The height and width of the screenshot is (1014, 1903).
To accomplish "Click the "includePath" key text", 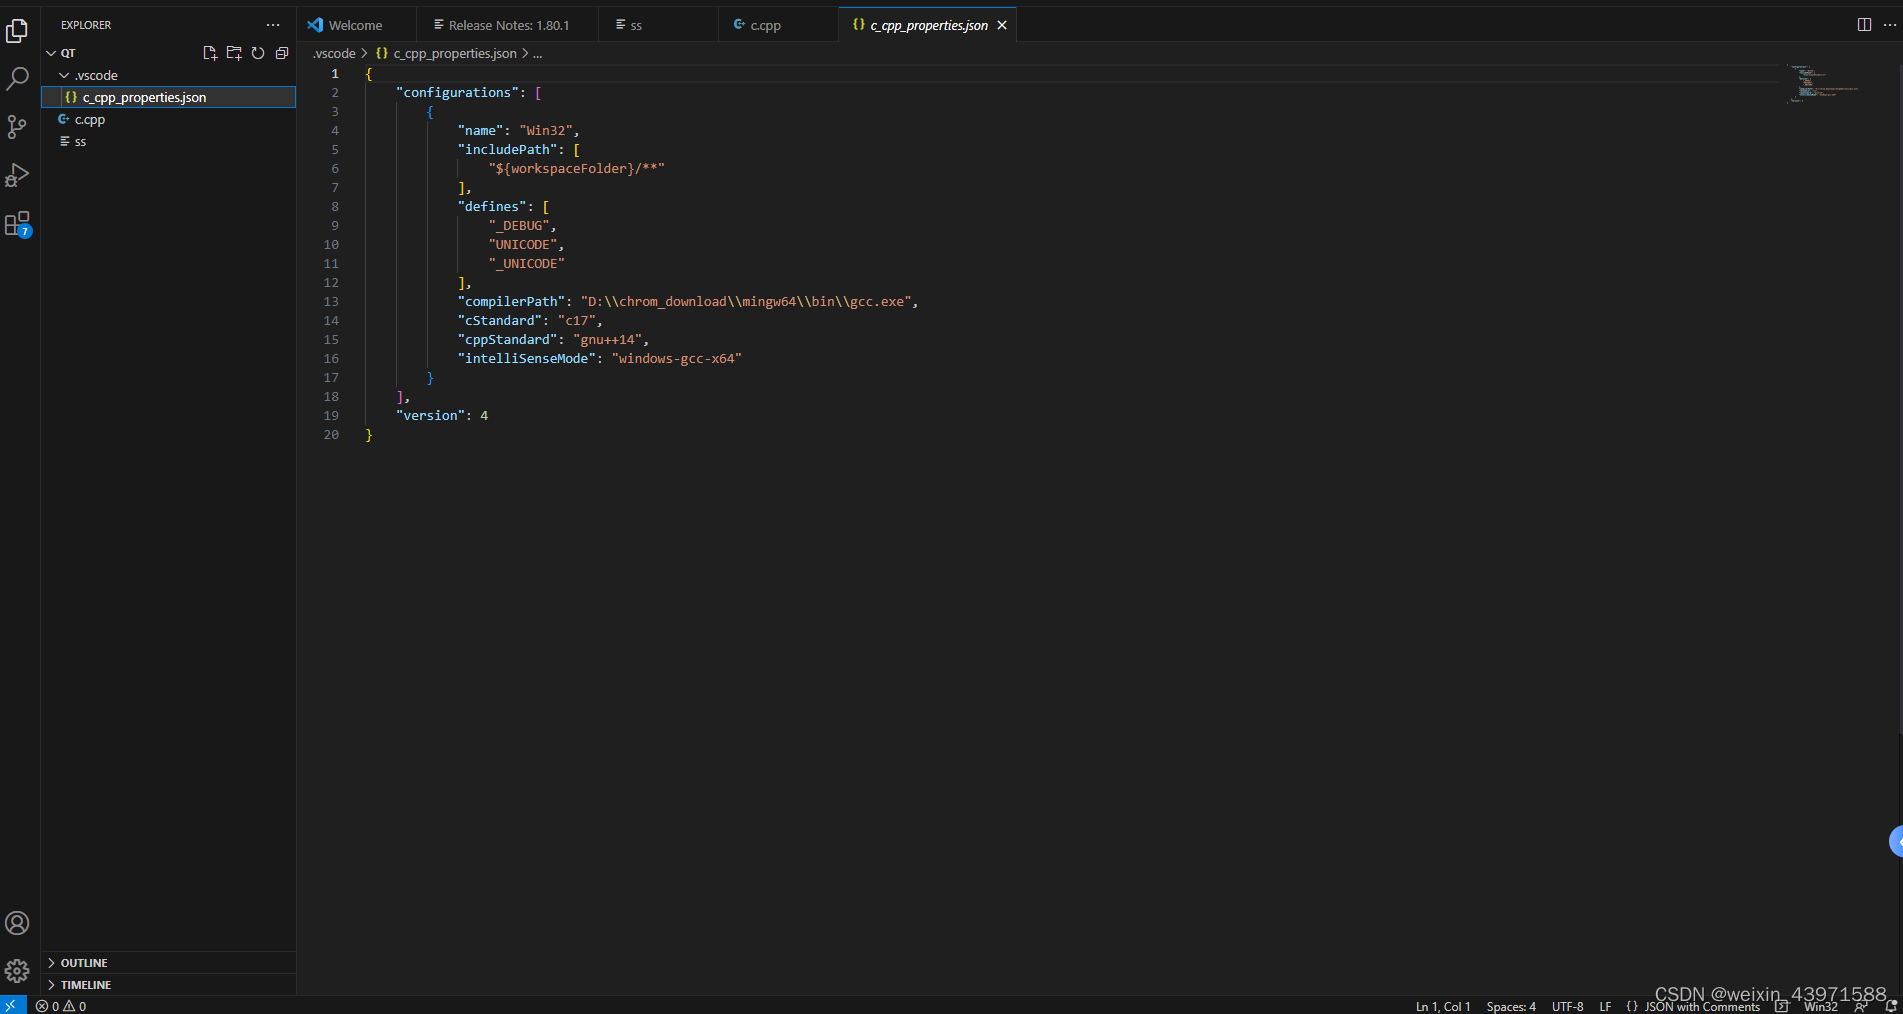I will tap(508, 149).
